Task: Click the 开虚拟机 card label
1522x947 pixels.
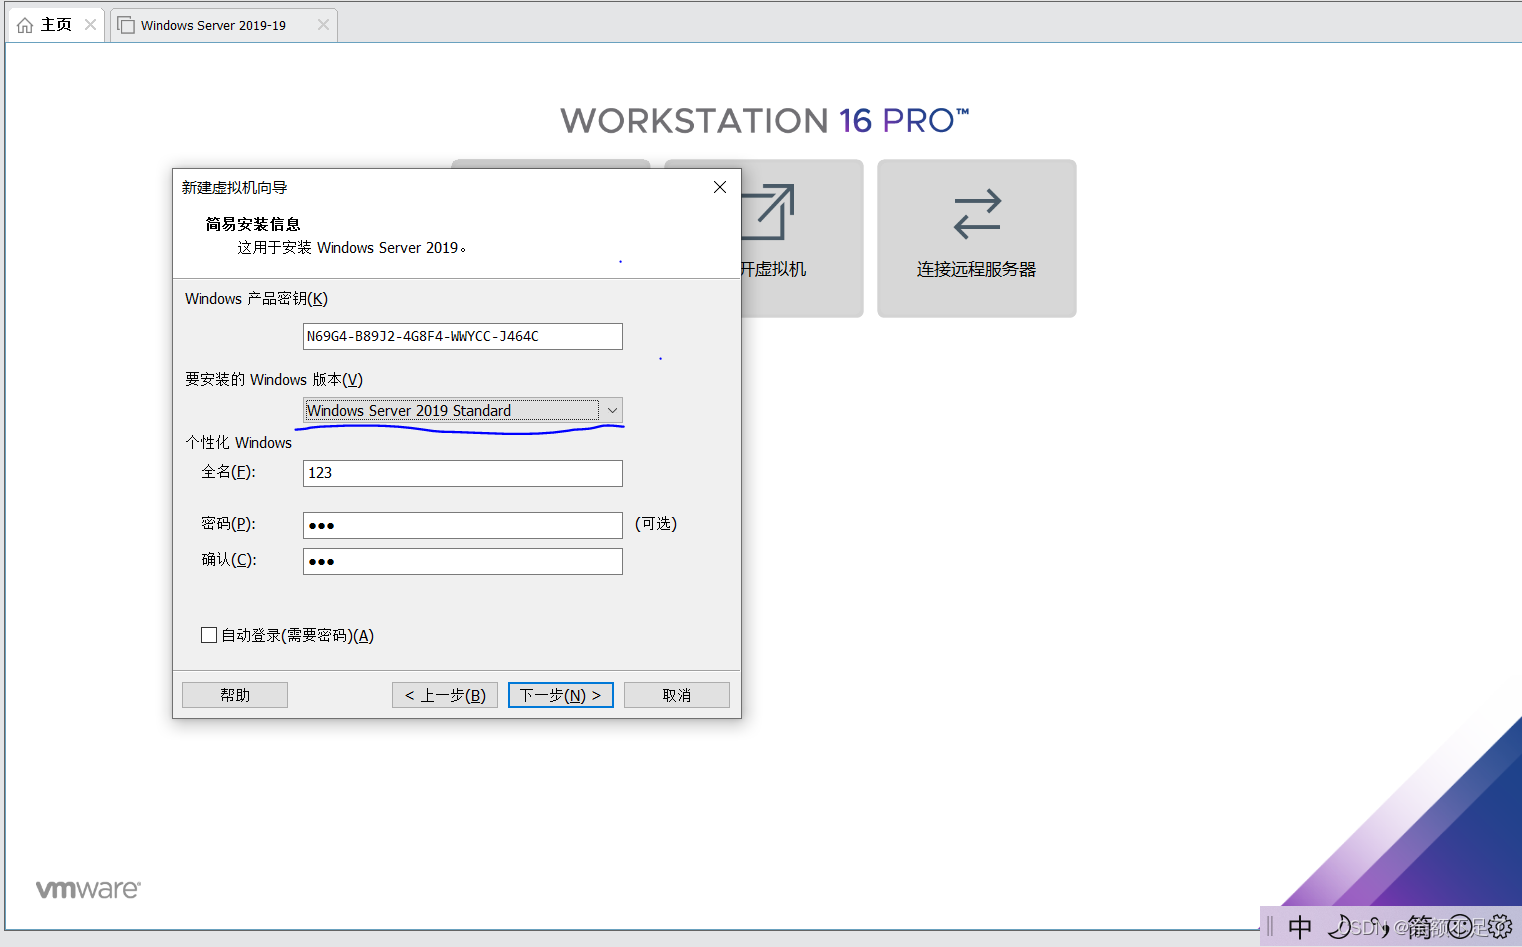Action: point(774,269)
